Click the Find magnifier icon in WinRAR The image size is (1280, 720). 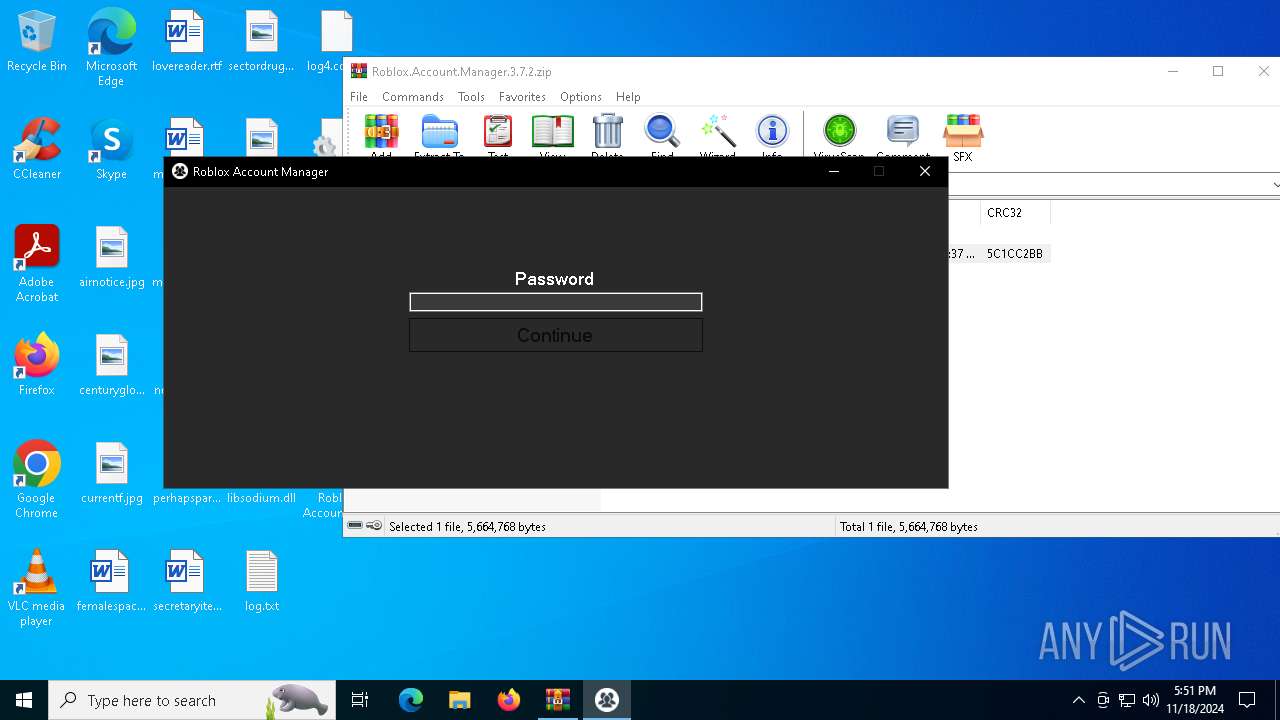coord(662,132)
